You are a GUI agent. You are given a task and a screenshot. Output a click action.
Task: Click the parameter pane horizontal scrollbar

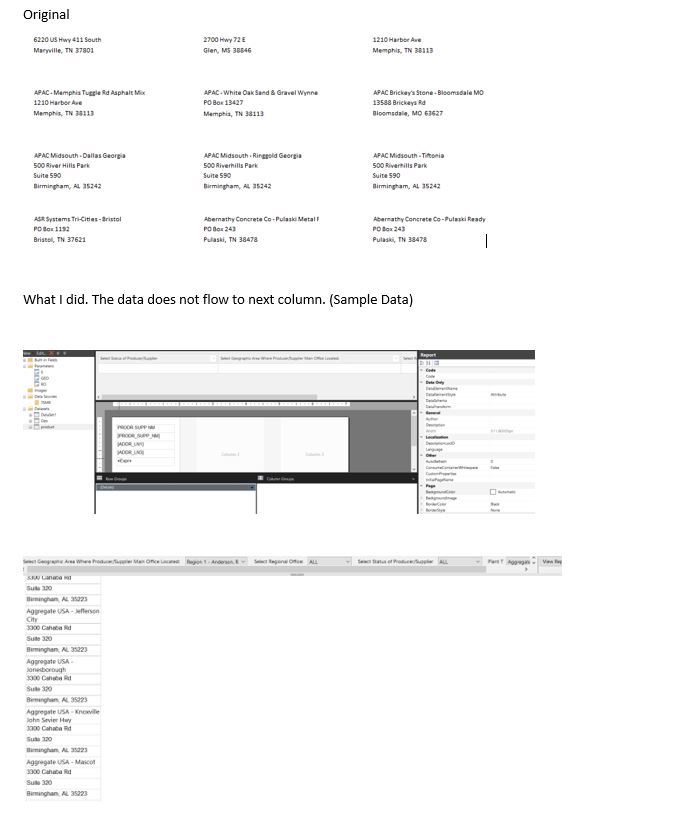209,397
